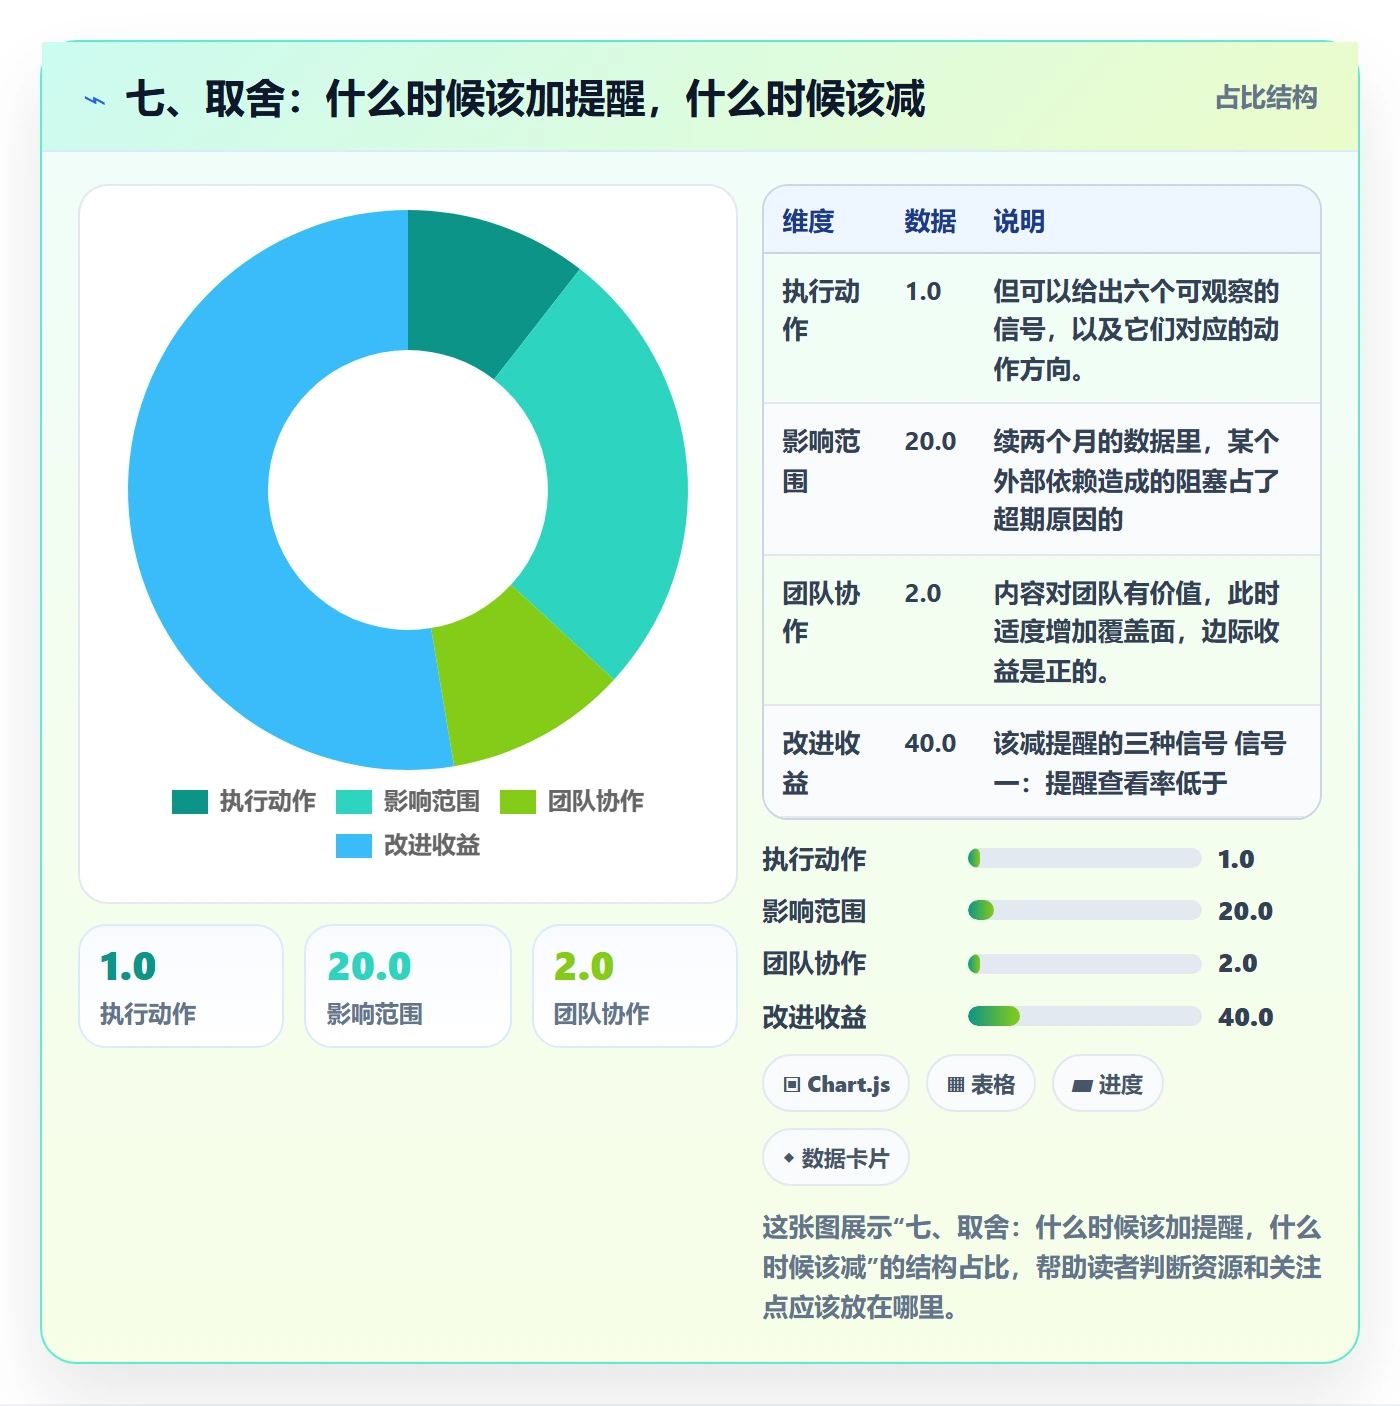Click the 占比结构 label in header

click(1266, 98)
